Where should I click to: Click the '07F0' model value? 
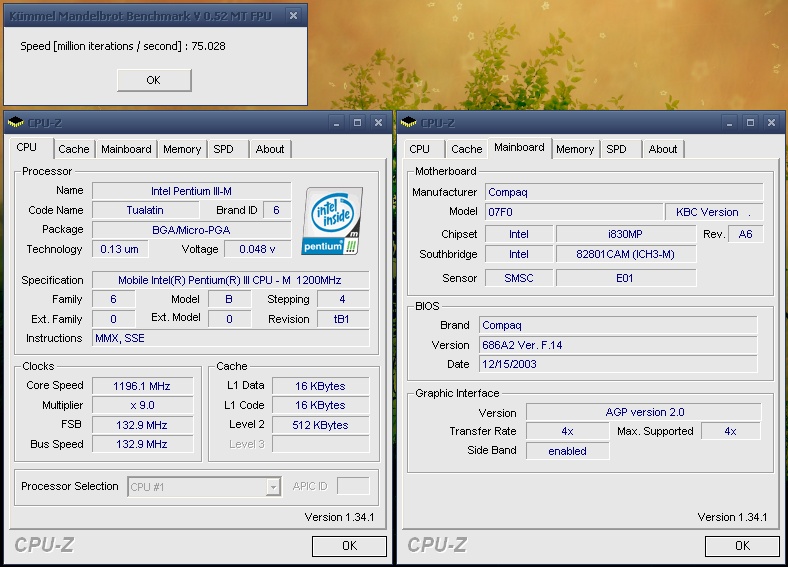[574, 212]
